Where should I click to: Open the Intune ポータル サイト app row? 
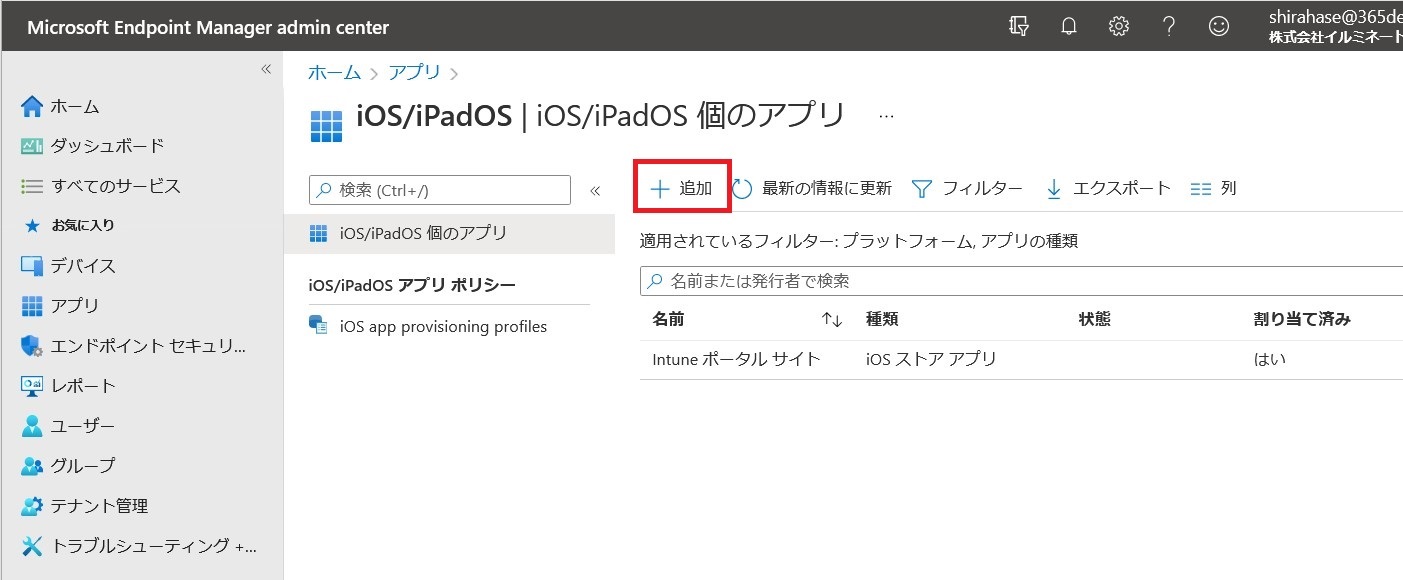click(1021, 359)
